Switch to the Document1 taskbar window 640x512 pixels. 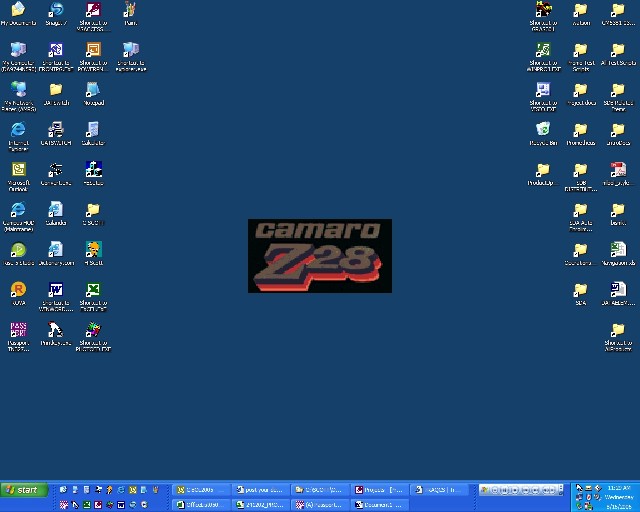coord(378,505)
